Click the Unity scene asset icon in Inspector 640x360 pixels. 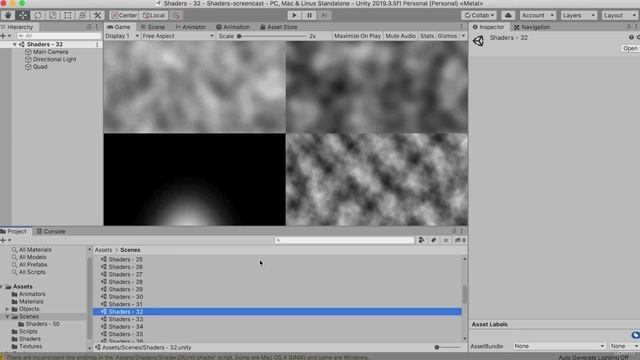pyautogui.click(x=478, y=41)
